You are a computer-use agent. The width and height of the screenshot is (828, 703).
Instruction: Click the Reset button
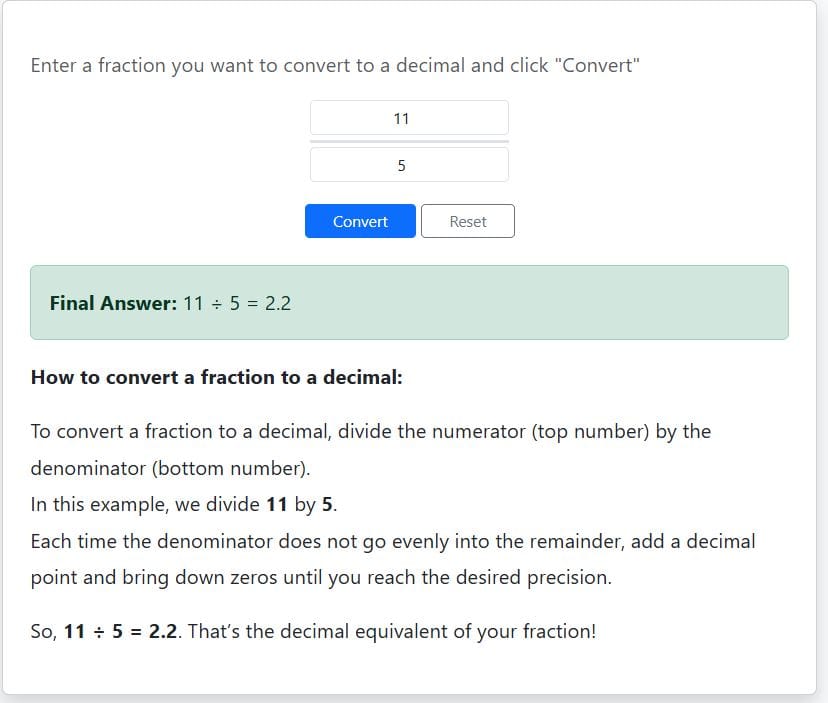(468, 221)
